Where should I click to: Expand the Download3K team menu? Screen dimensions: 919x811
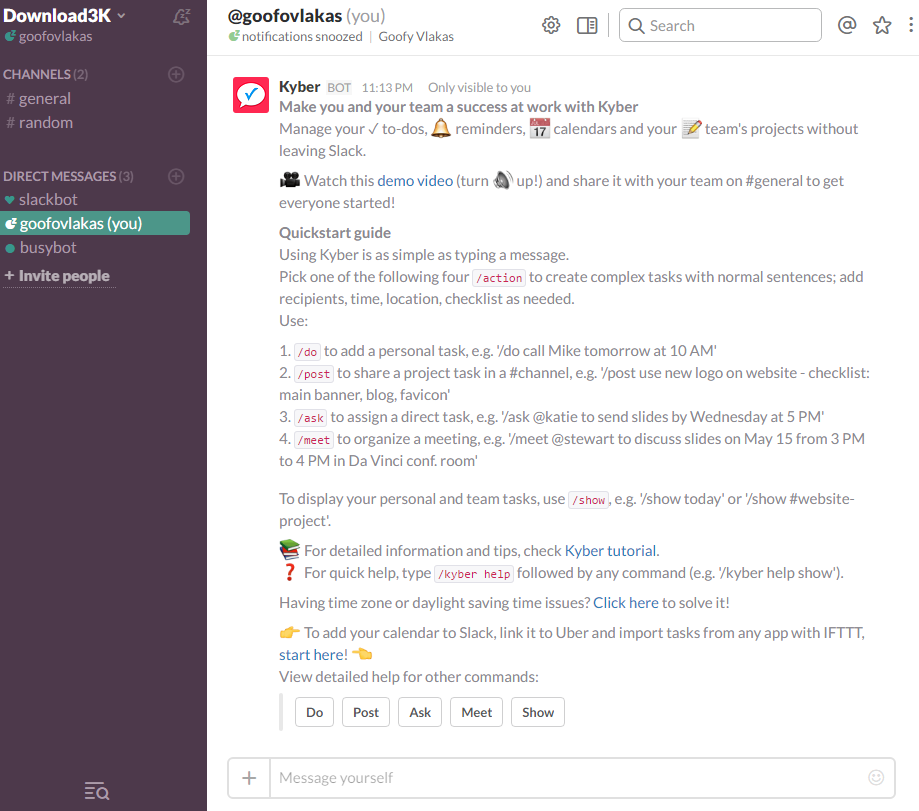pos(64,16)
